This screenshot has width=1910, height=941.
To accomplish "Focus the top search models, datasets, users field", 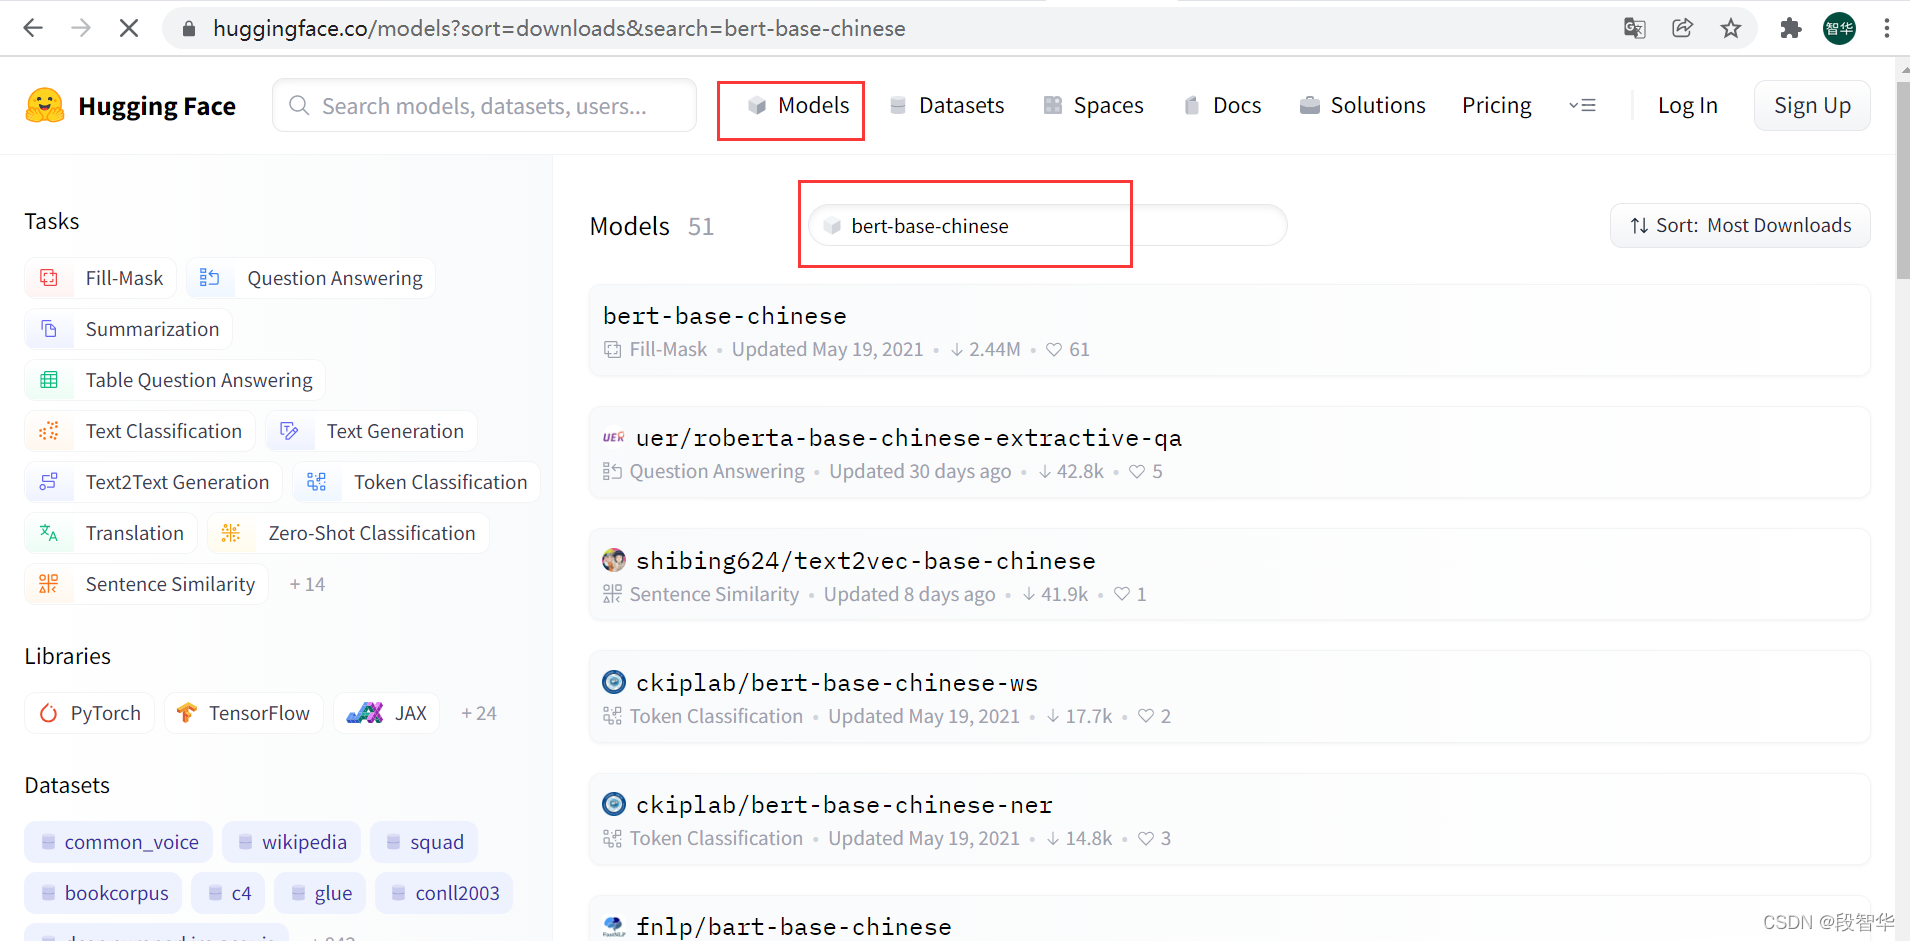I will tap(484, 105).
